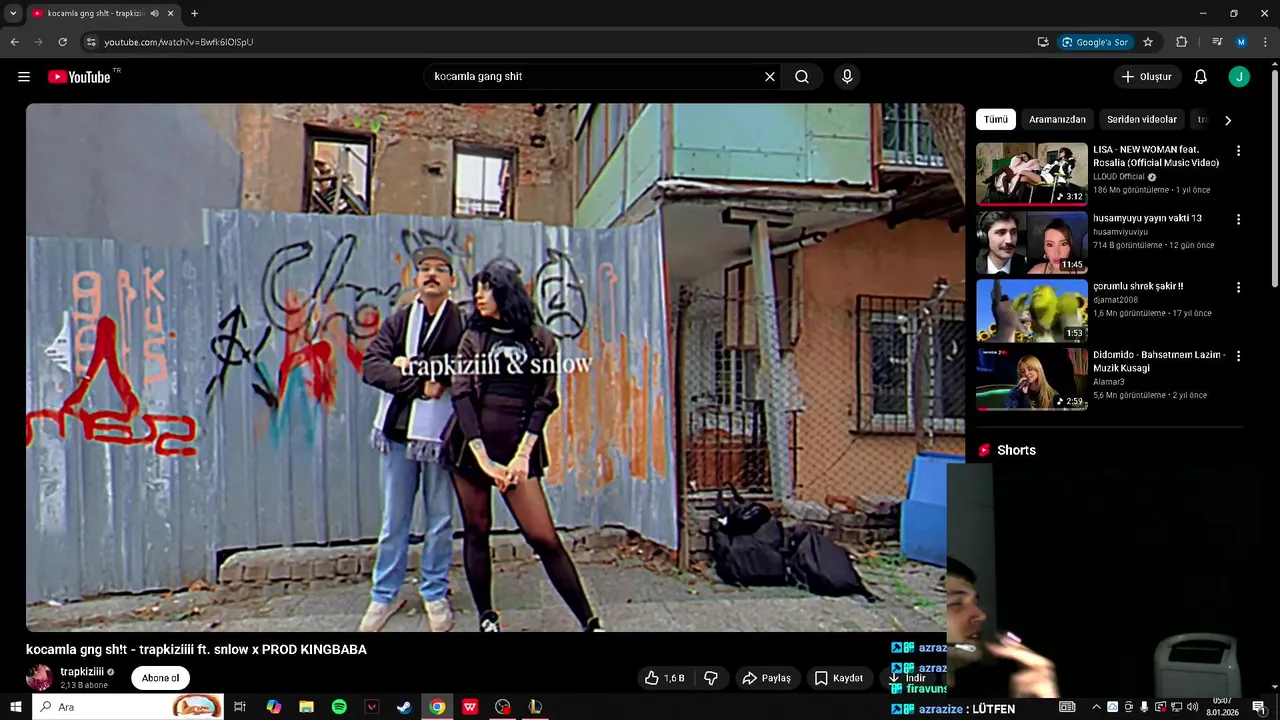Image resolution: width=1280 pixels, height=720 pixels.
Task: Open the Windows Start menu
Action: tap(16, 707)
